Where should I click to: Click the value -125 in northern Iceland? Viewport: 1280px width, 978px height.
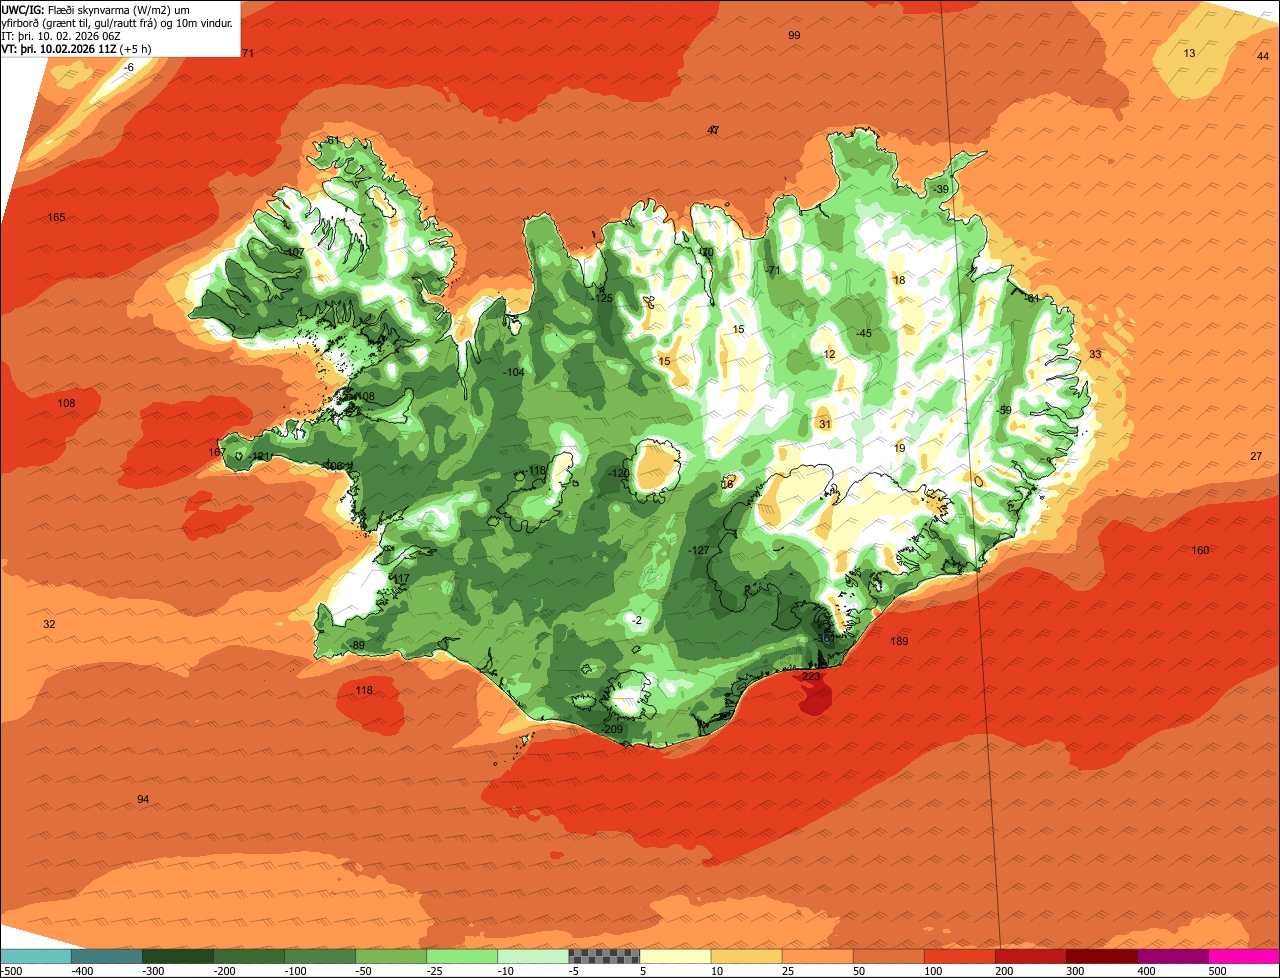coord(602,298)
